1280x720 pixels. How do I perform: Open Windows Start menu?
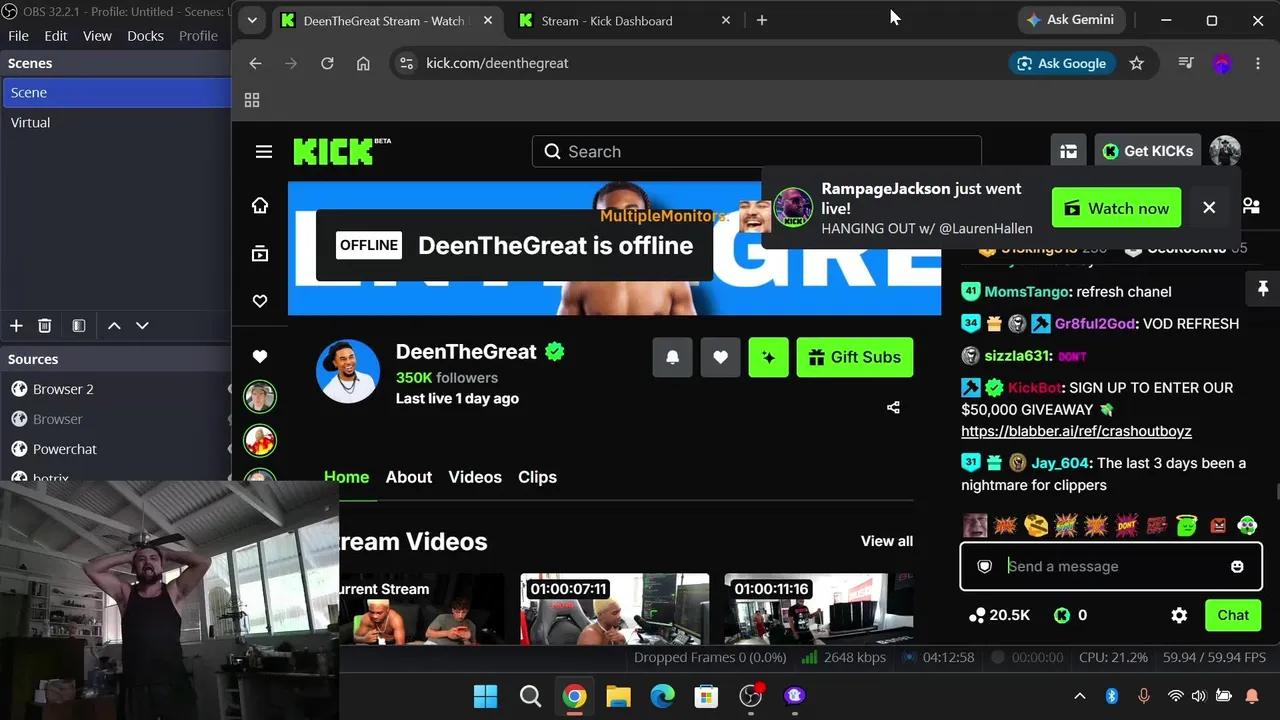pos(485,696)
